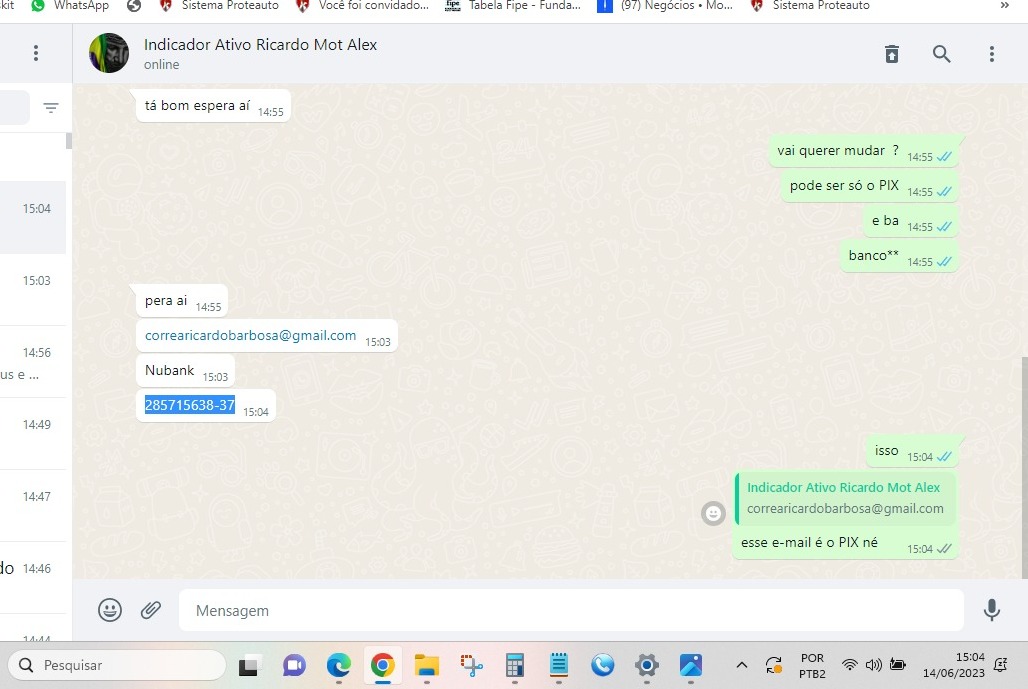Open the Tabela Fipe bookmark
1028x689 pixels.
pos(514,6)
